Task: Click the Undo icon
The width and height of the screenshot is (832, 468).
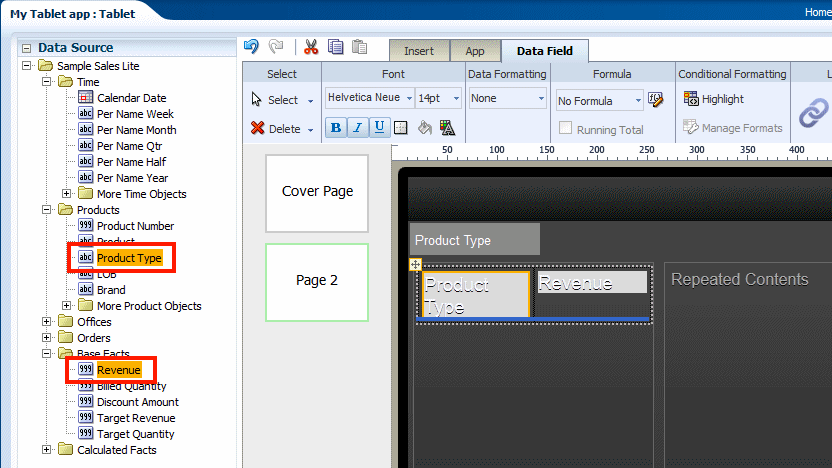Action: tap(252, 47)
